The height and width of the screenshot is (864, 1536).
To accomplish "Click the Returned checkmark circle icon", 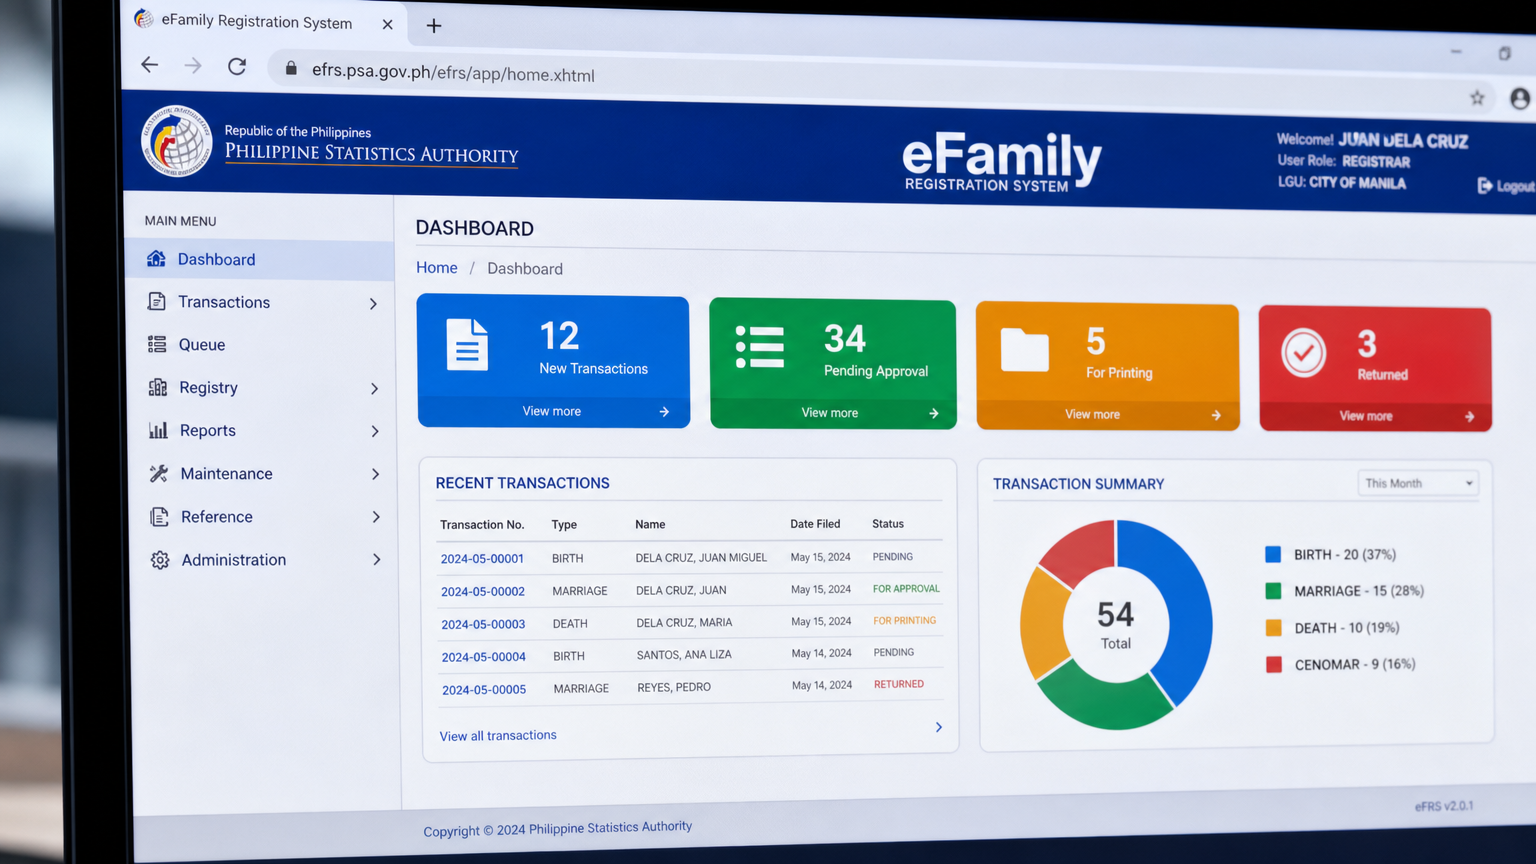I will [x=1304, y=352].
